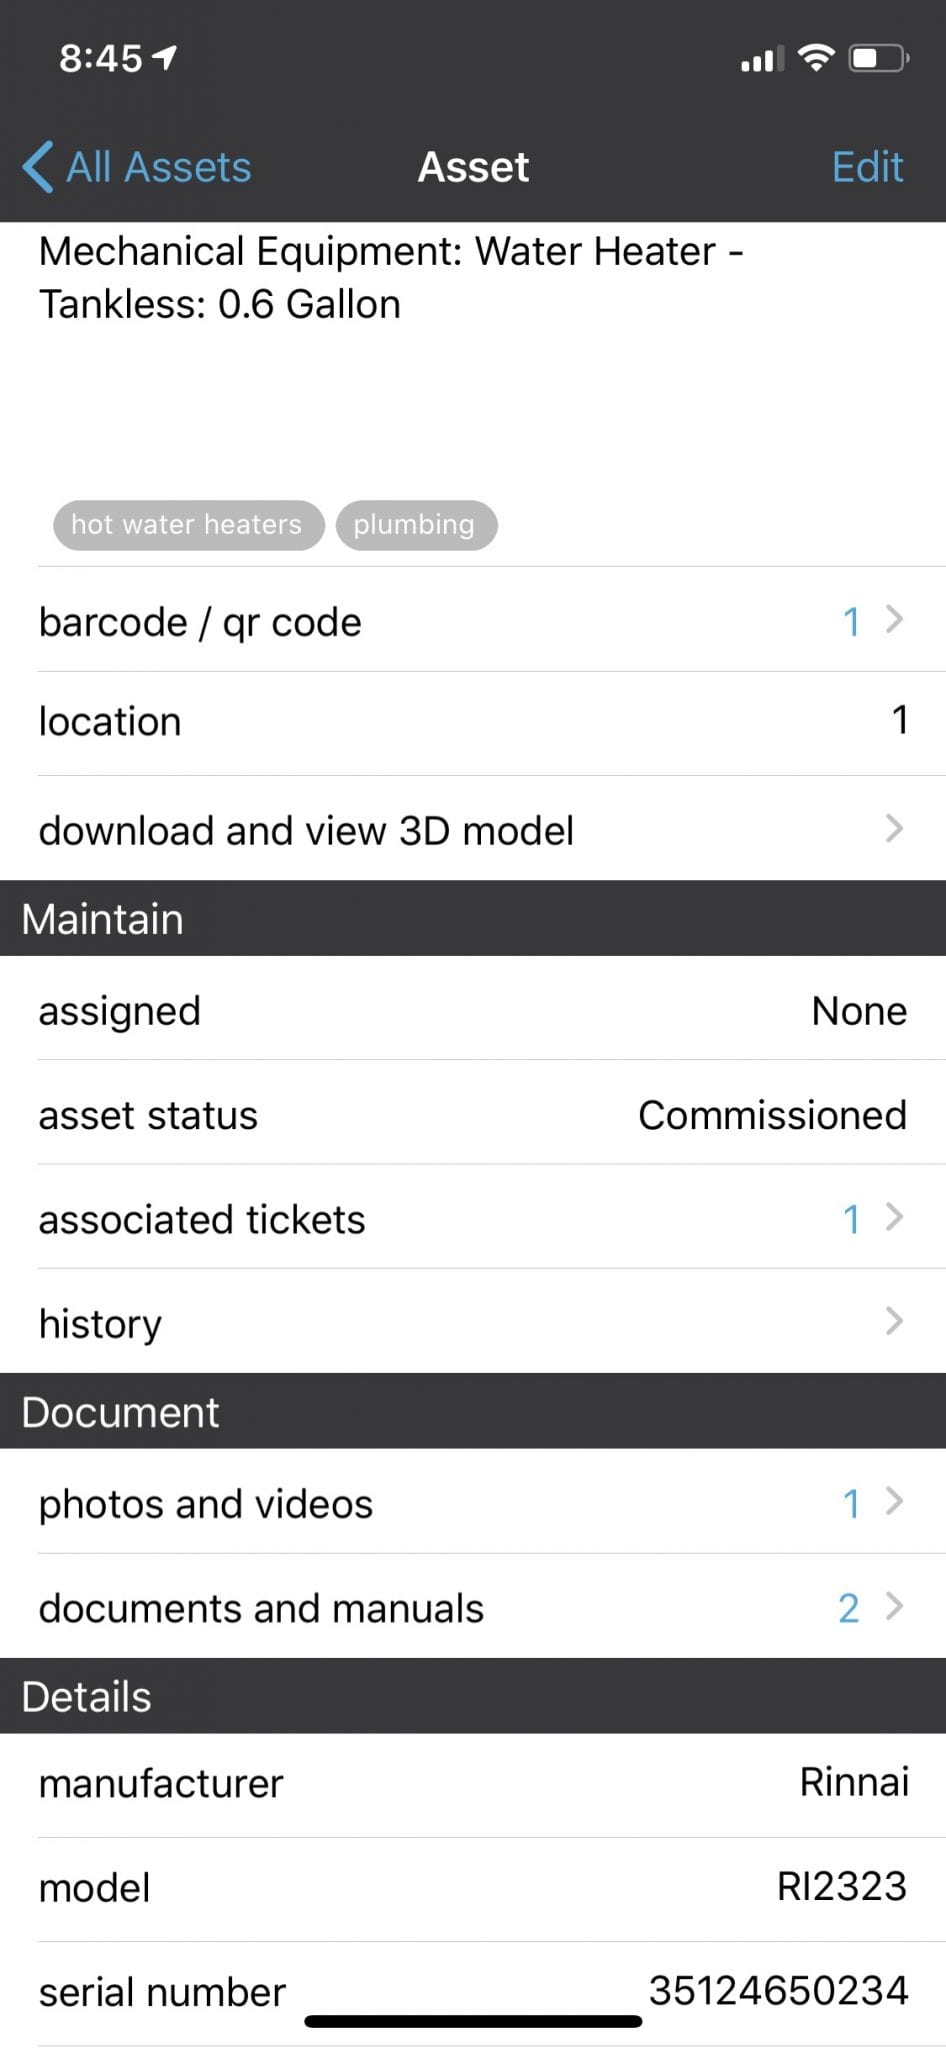Tap the model RI2323 row

coord(473,1887)
